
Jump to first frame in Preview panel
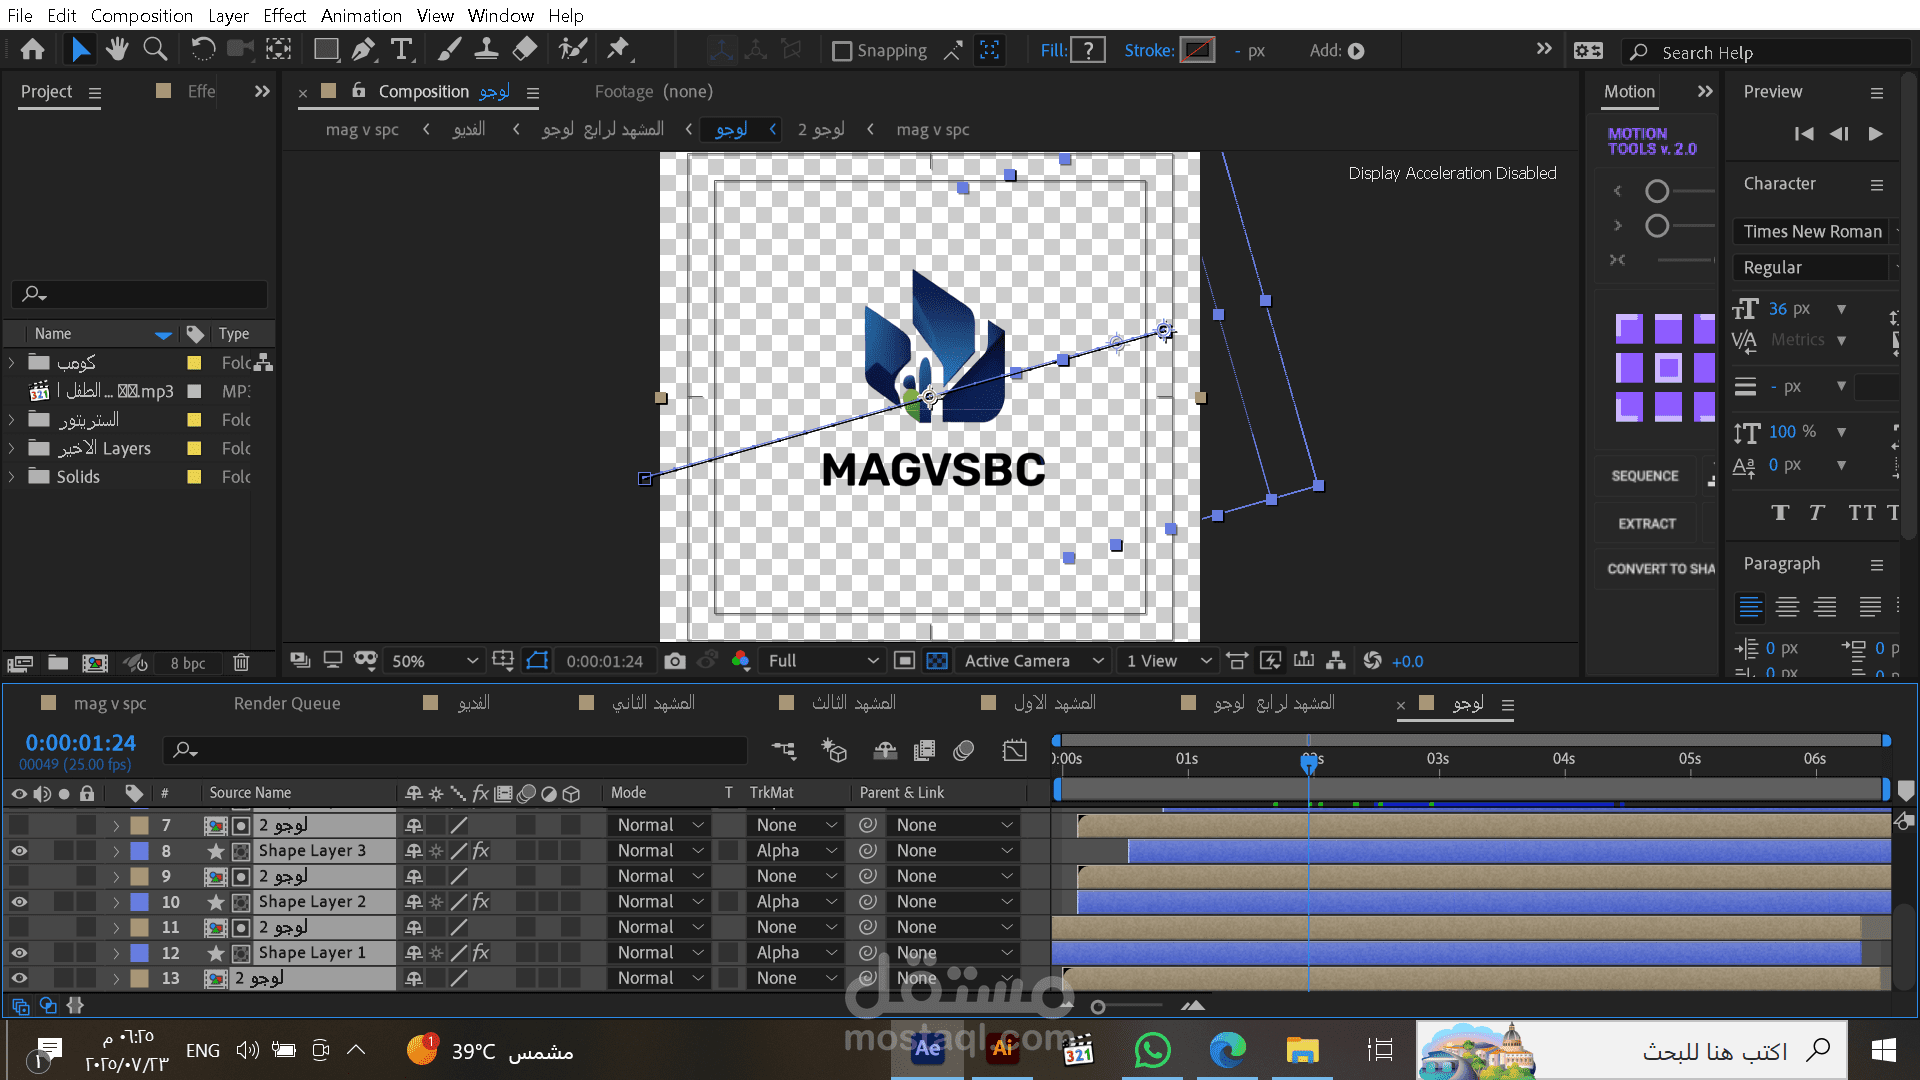(1803, 134)
